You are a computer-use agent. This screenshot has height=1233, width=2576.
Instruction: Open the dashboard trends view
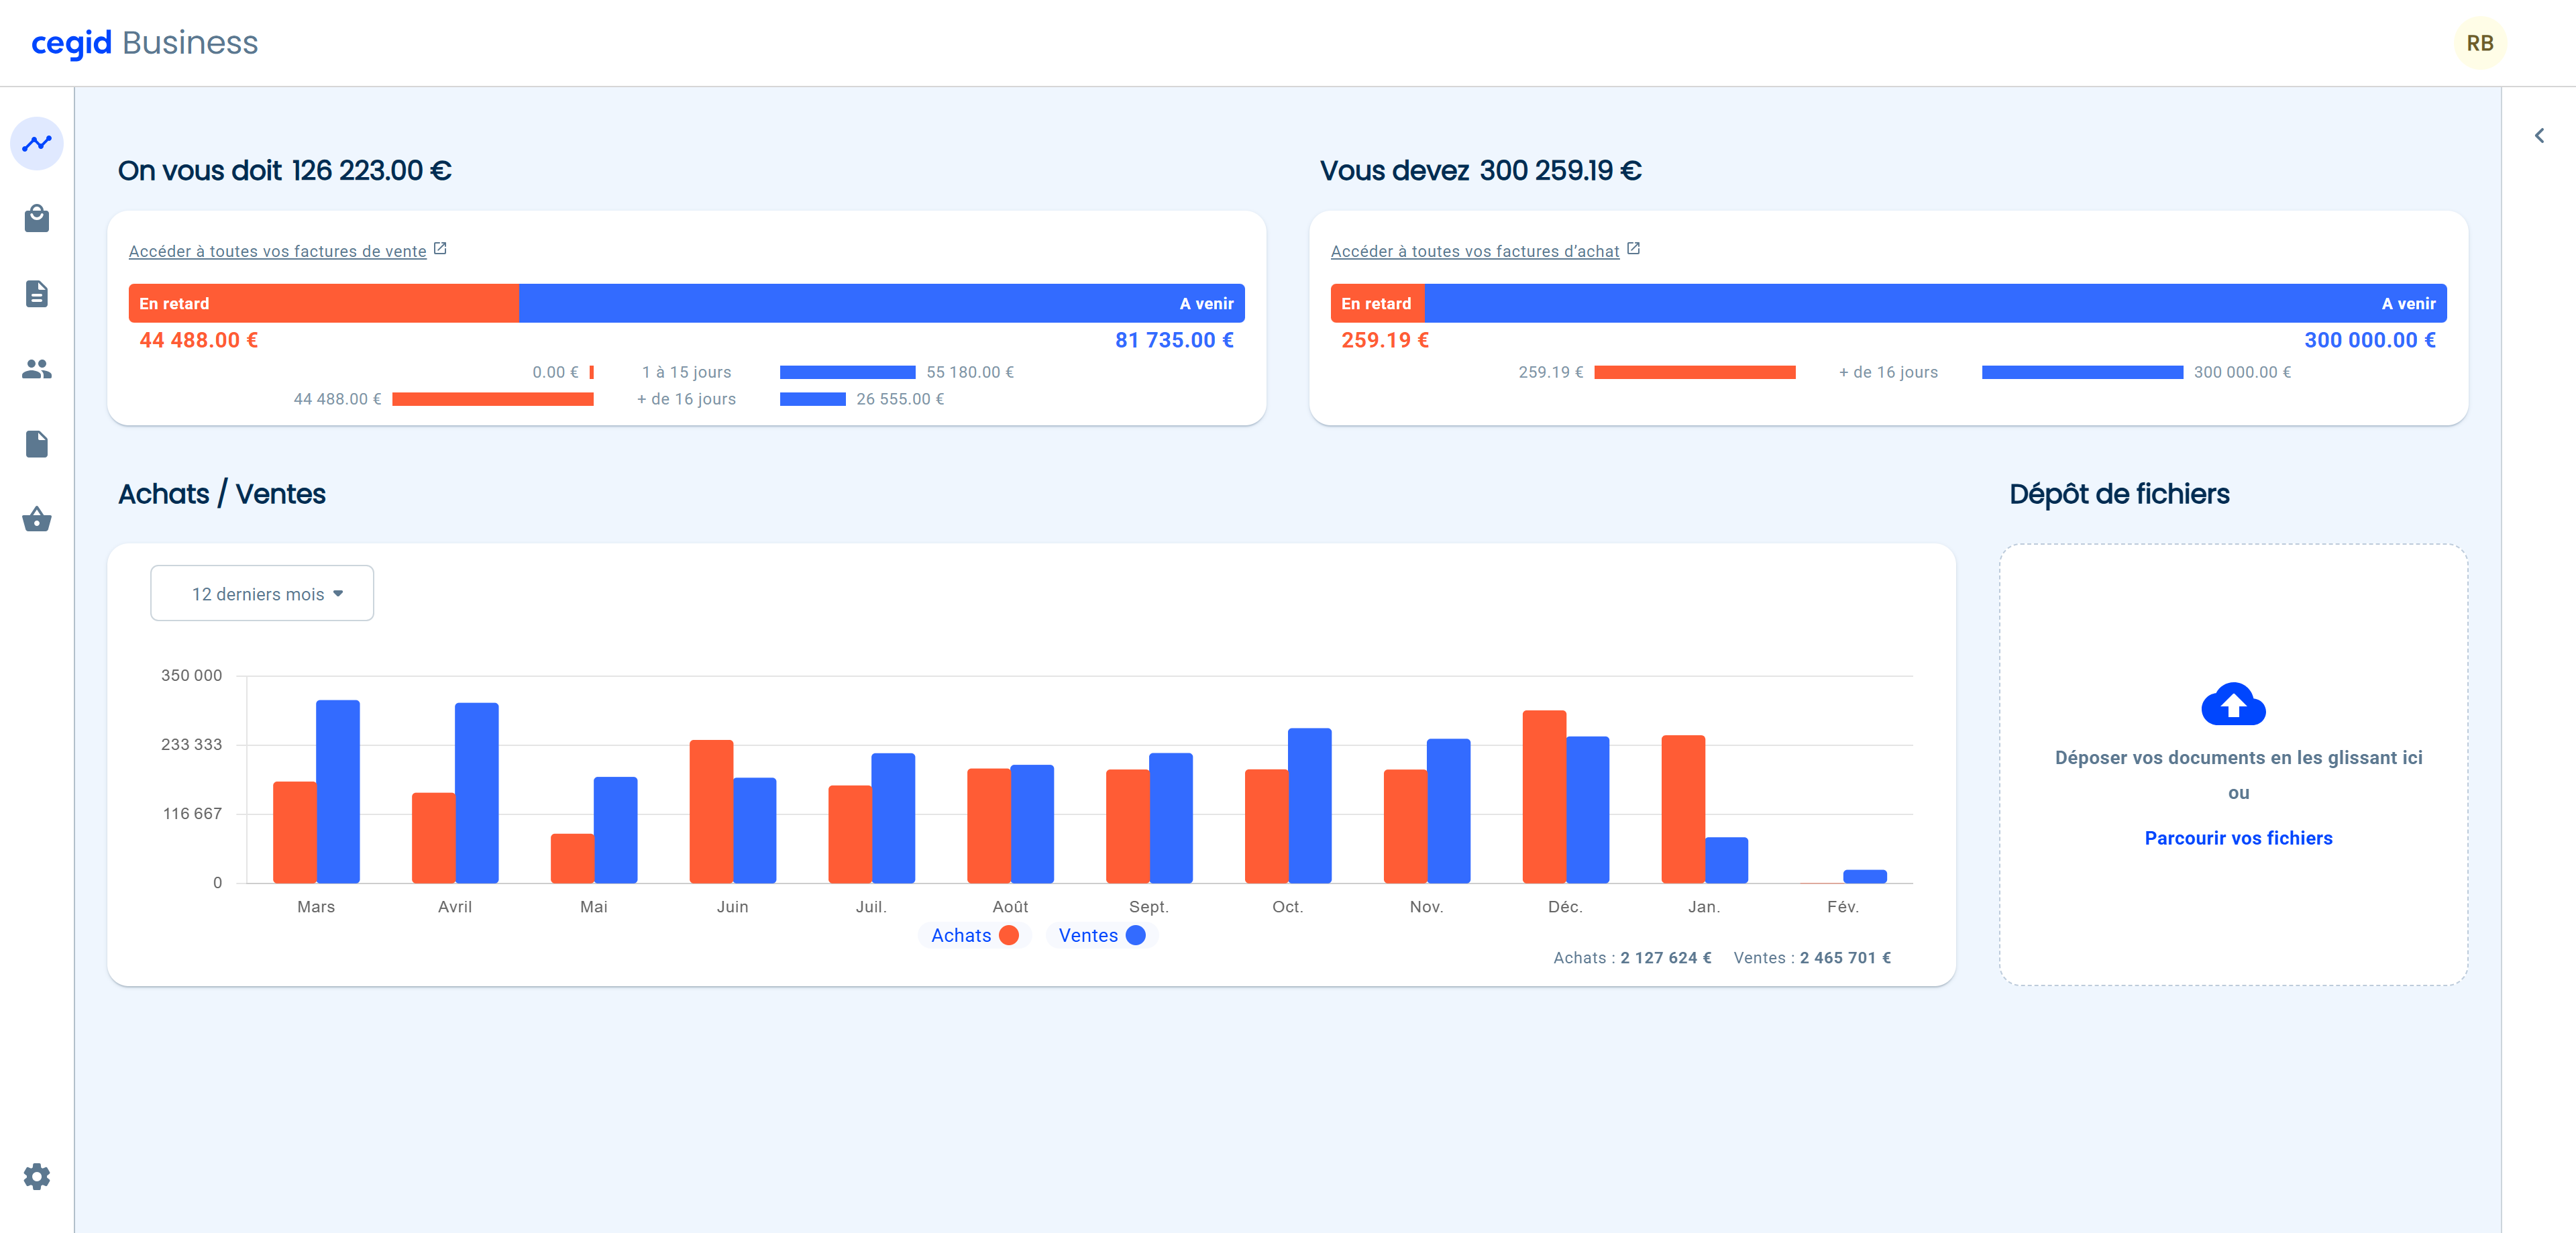pos(36,143)
